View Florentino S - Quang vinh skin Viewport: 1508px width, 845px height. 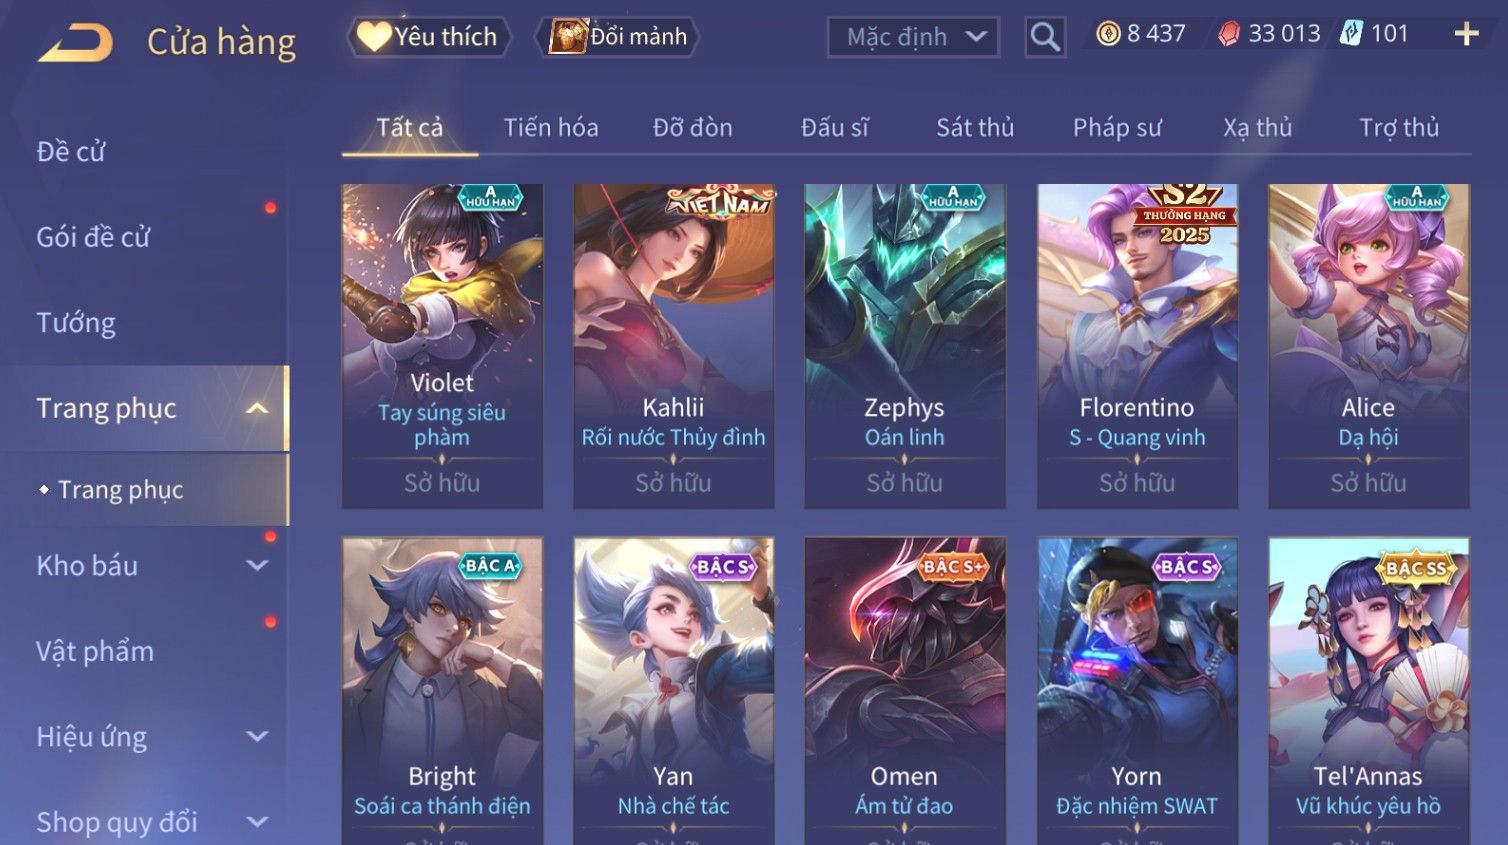[1137, 346]
